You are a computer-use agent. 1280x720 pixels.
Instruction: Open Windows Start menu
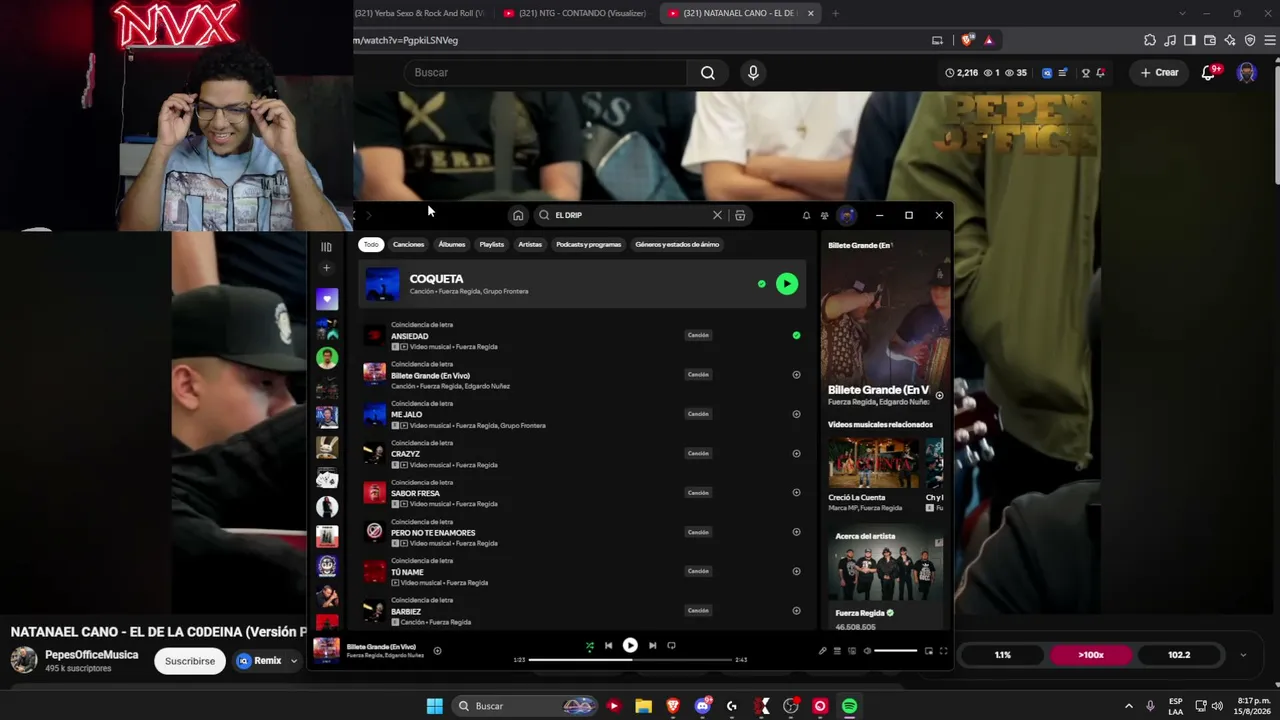click(x=434, y=706)
